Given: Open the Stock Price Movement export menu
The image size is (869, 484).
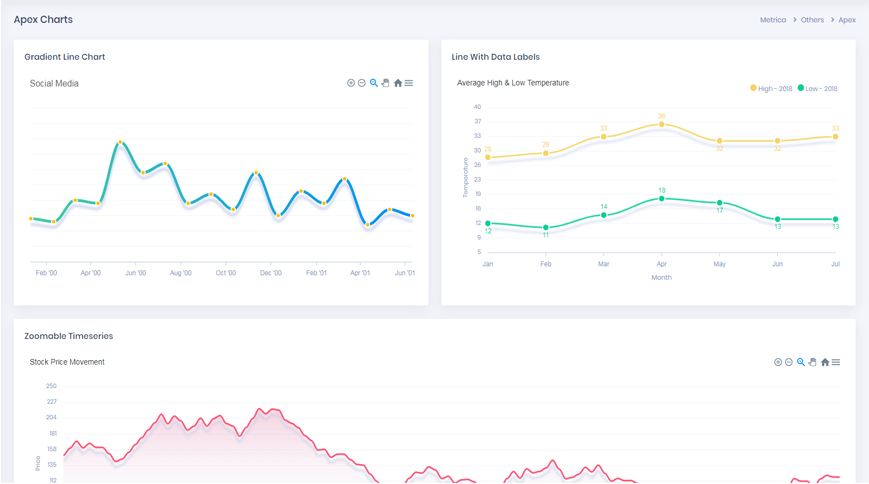Looking at the screenshot, I should tap(836, 362).
